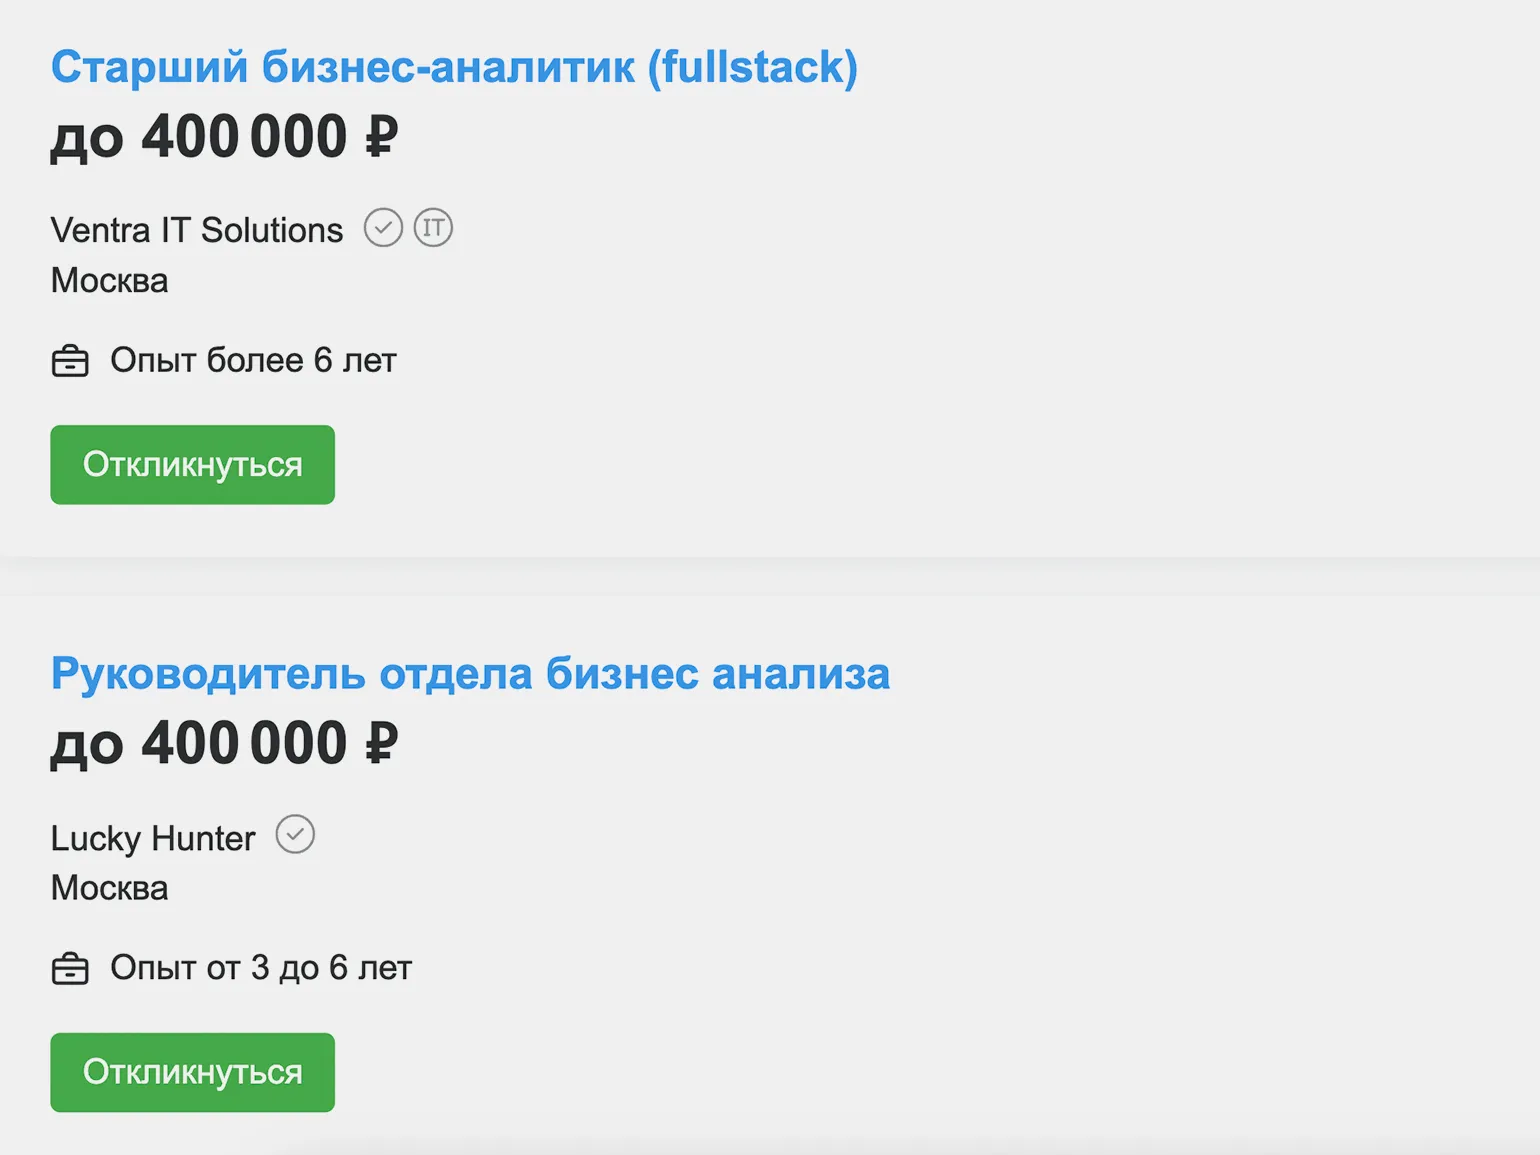Screen dimensions: 1540x1155
Task: Click the verified checkmark beside Lucky Hunter
Action: coord(295,835)
